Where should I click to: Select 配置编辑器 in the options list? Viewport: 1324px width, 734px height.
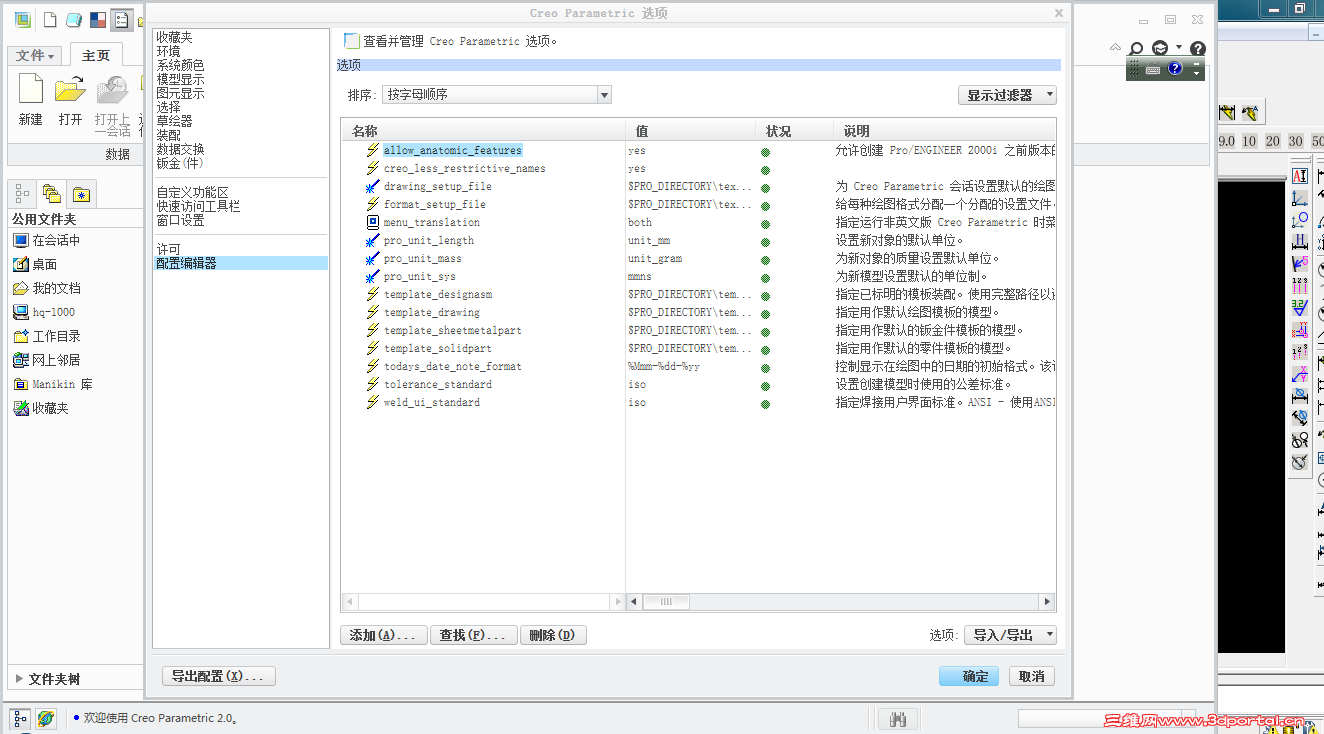click(x=241, y=263)
